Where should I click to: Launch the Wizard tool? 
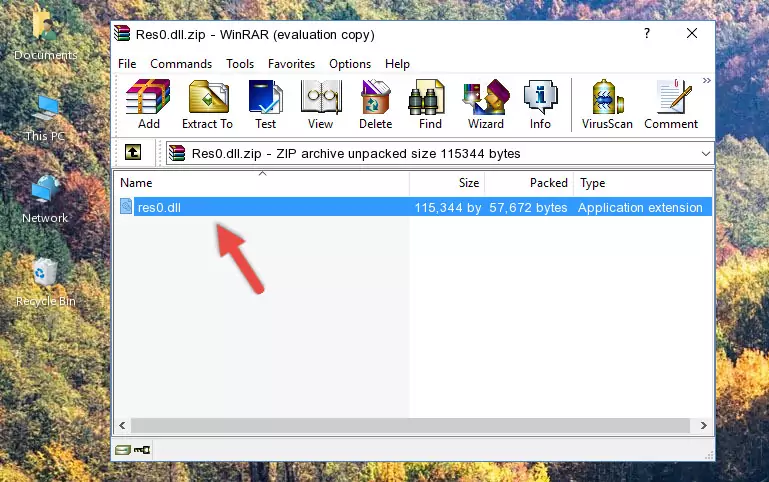[486, 104]
